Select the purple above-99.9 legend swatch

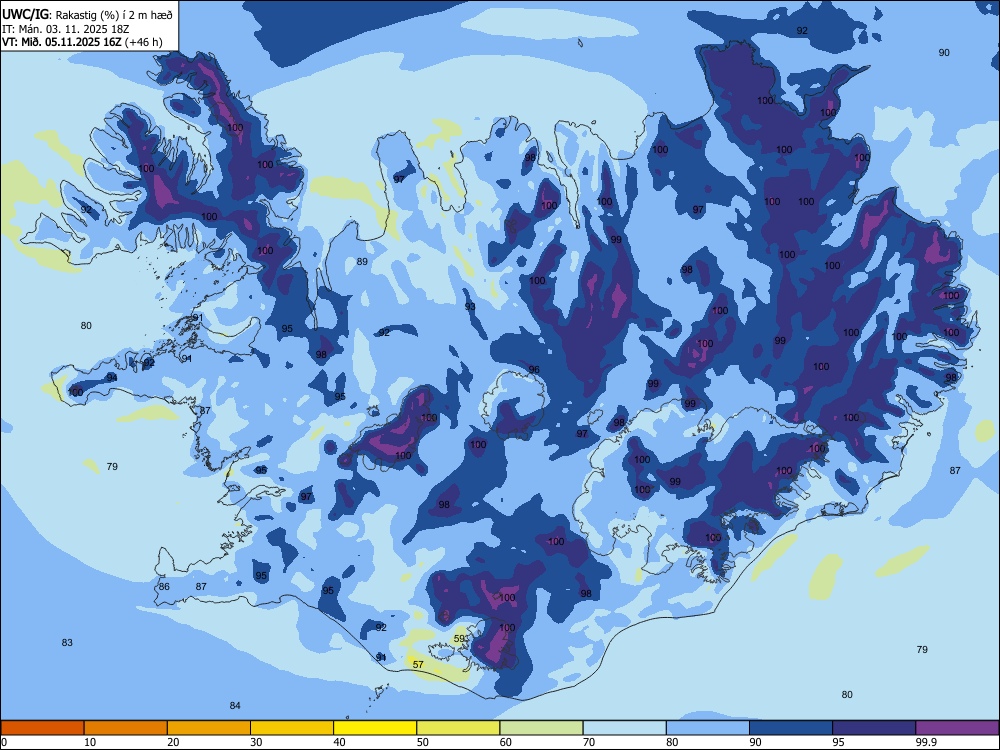point(957,728)
